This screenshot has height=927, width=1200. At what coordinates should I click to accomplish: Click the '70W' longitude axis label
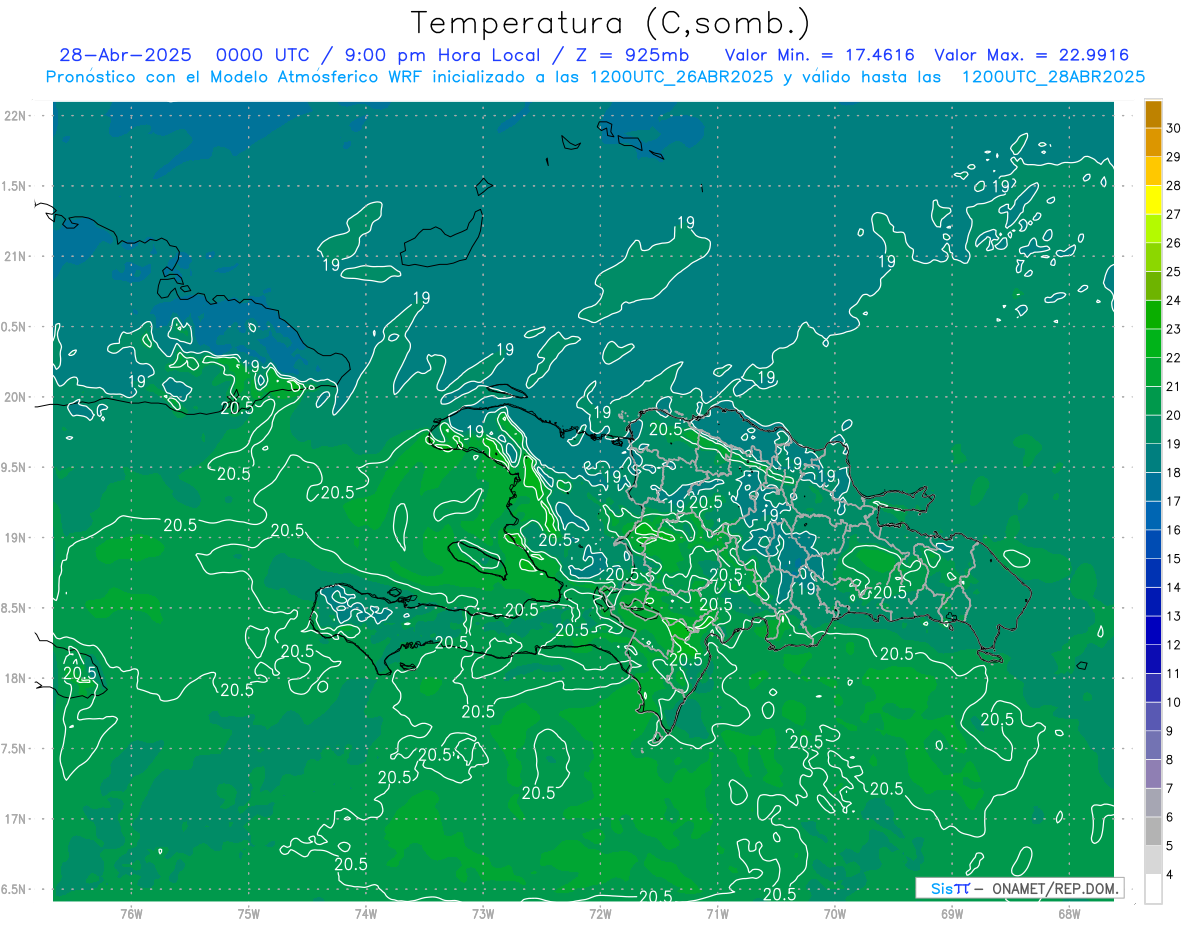tap(835, 913)
